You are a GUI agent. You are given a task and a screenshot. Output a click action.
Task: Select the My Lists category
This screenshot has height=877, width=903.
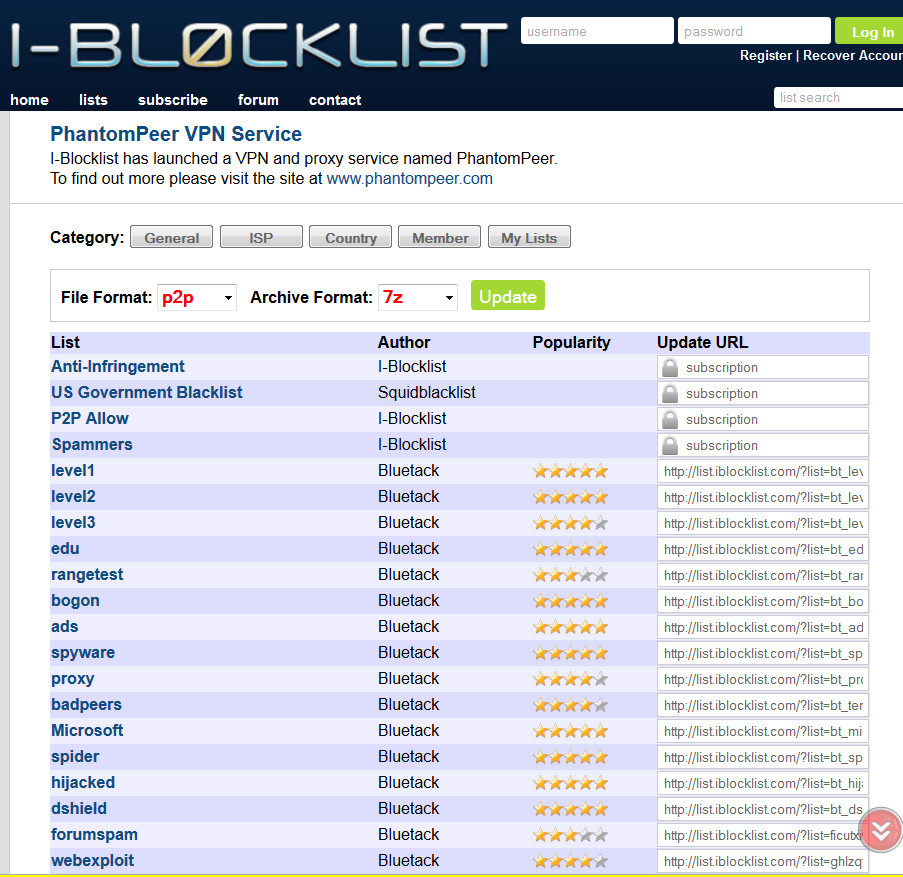tap(529, 237)
